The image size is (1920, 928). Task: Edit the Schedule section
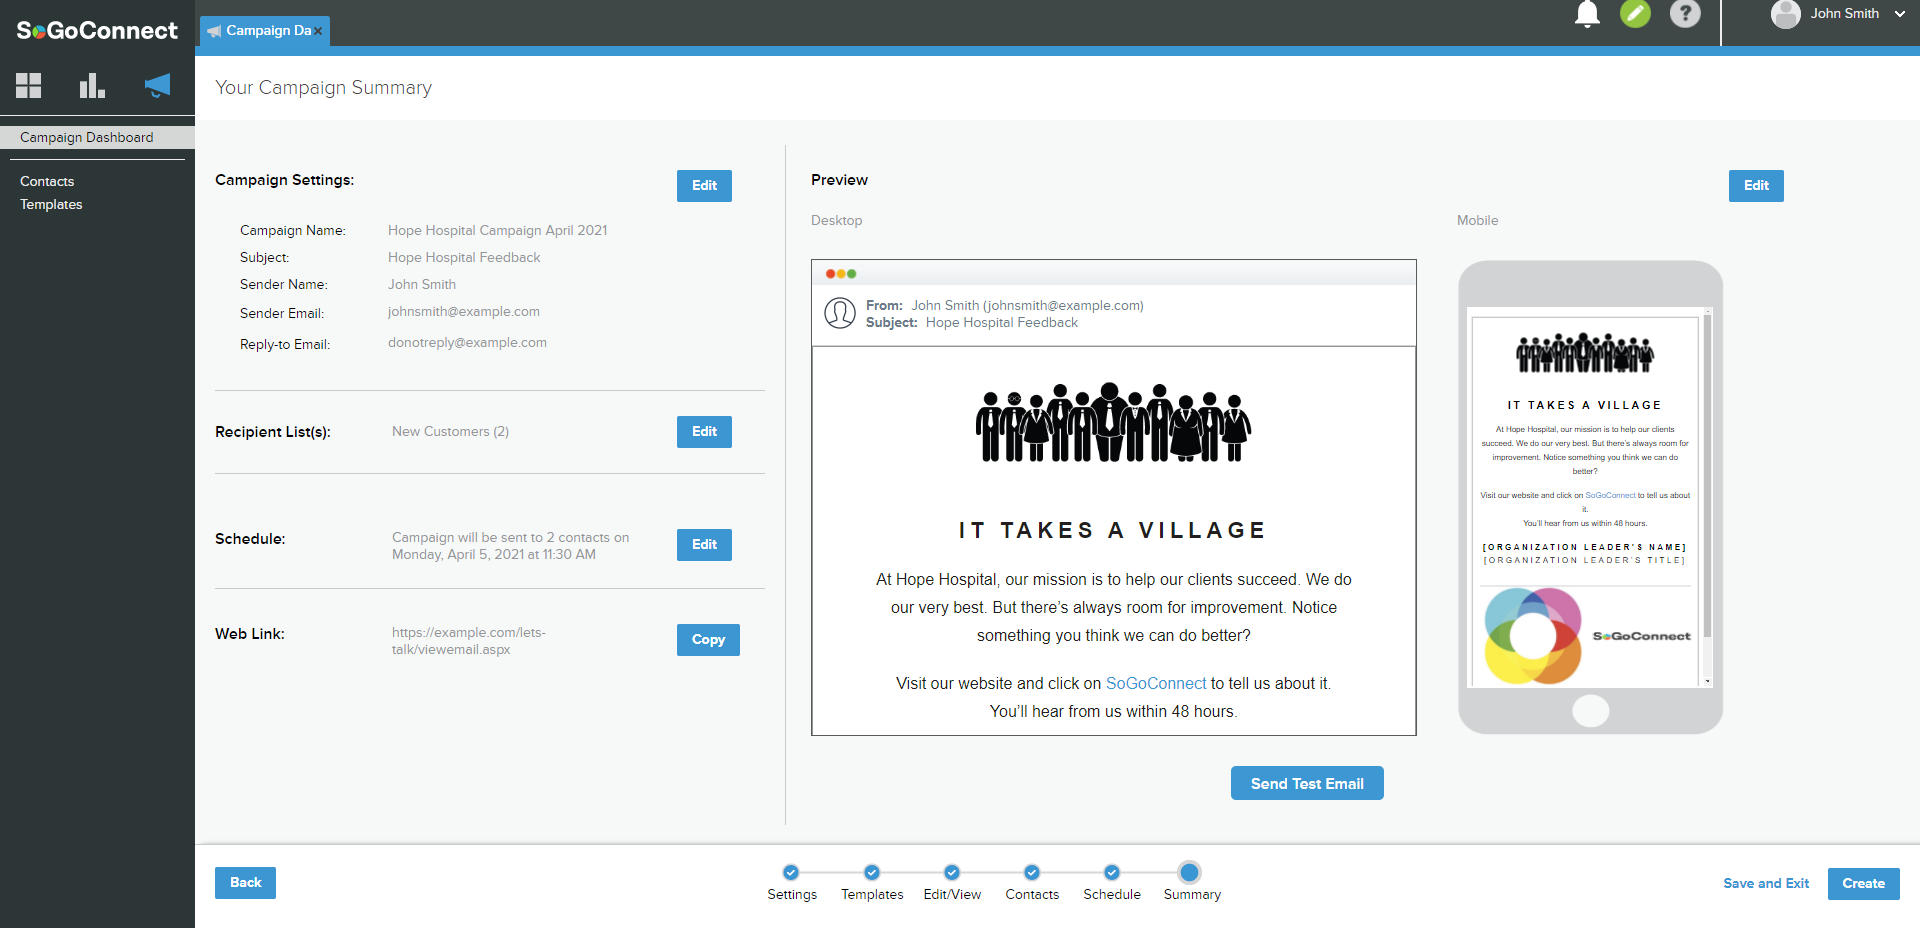704,545
